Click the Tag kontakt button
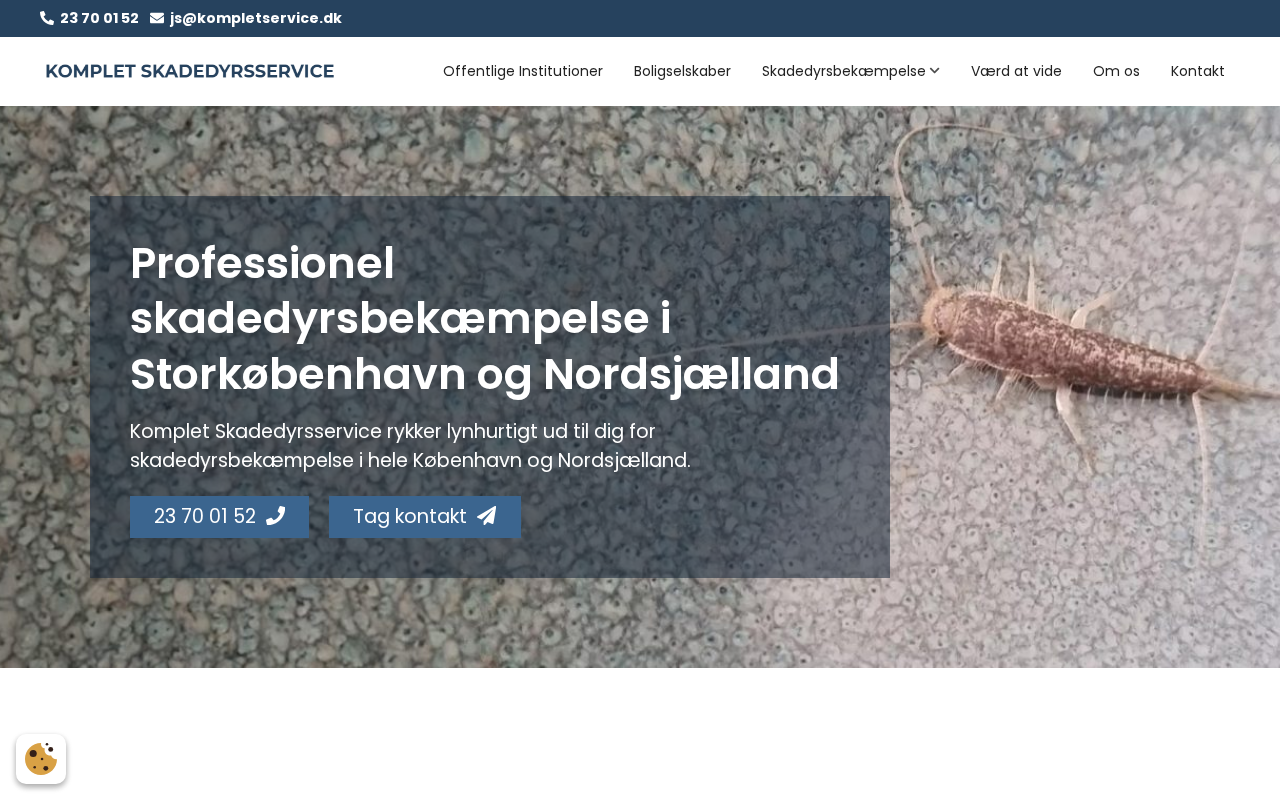Image resolution: width=1280 pixels, height=800 pixels. point(425,517)
